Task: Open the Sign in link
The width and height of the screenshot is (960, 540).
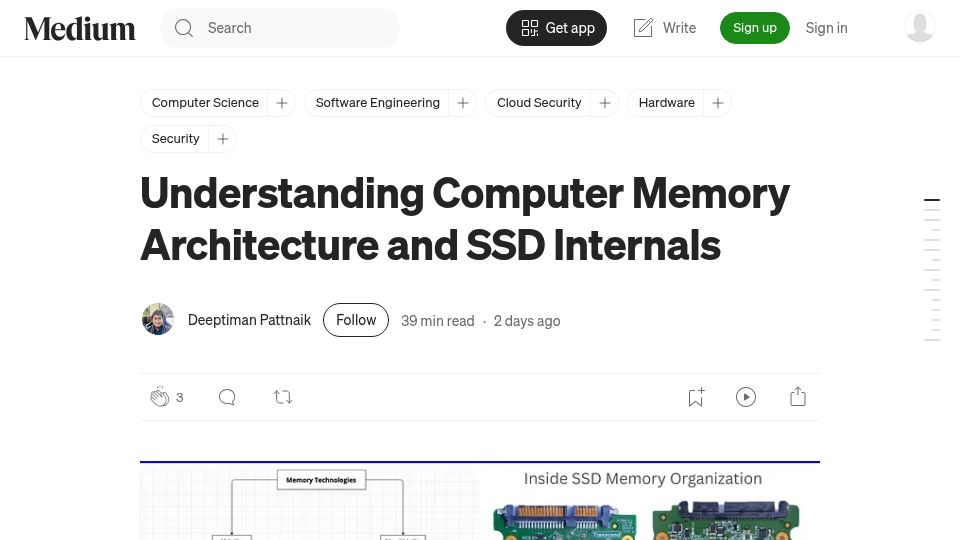Action: click(x=826, y=28)
